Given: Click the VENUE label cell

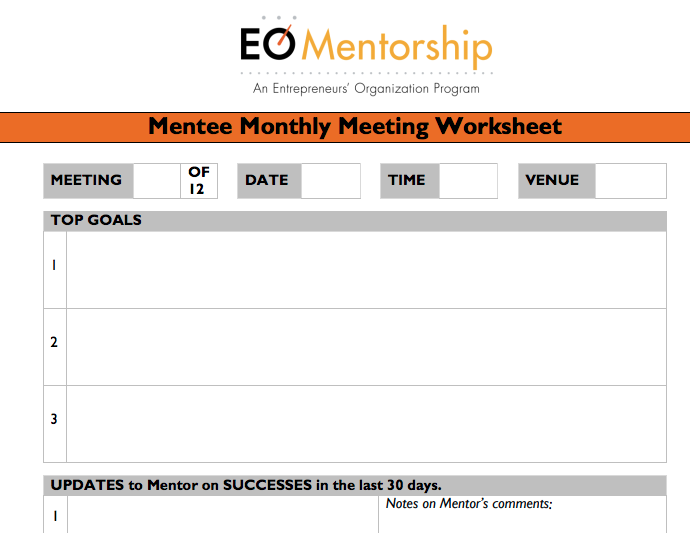Looking at the screenshot, I should pos(557,181).
